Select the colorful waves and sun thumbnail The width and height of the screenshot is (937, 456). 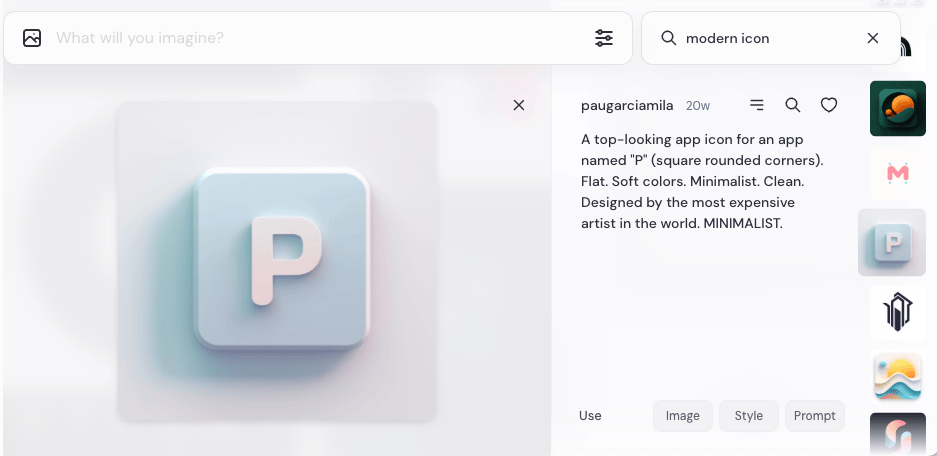pyautogui.click(x=897, y=376)
